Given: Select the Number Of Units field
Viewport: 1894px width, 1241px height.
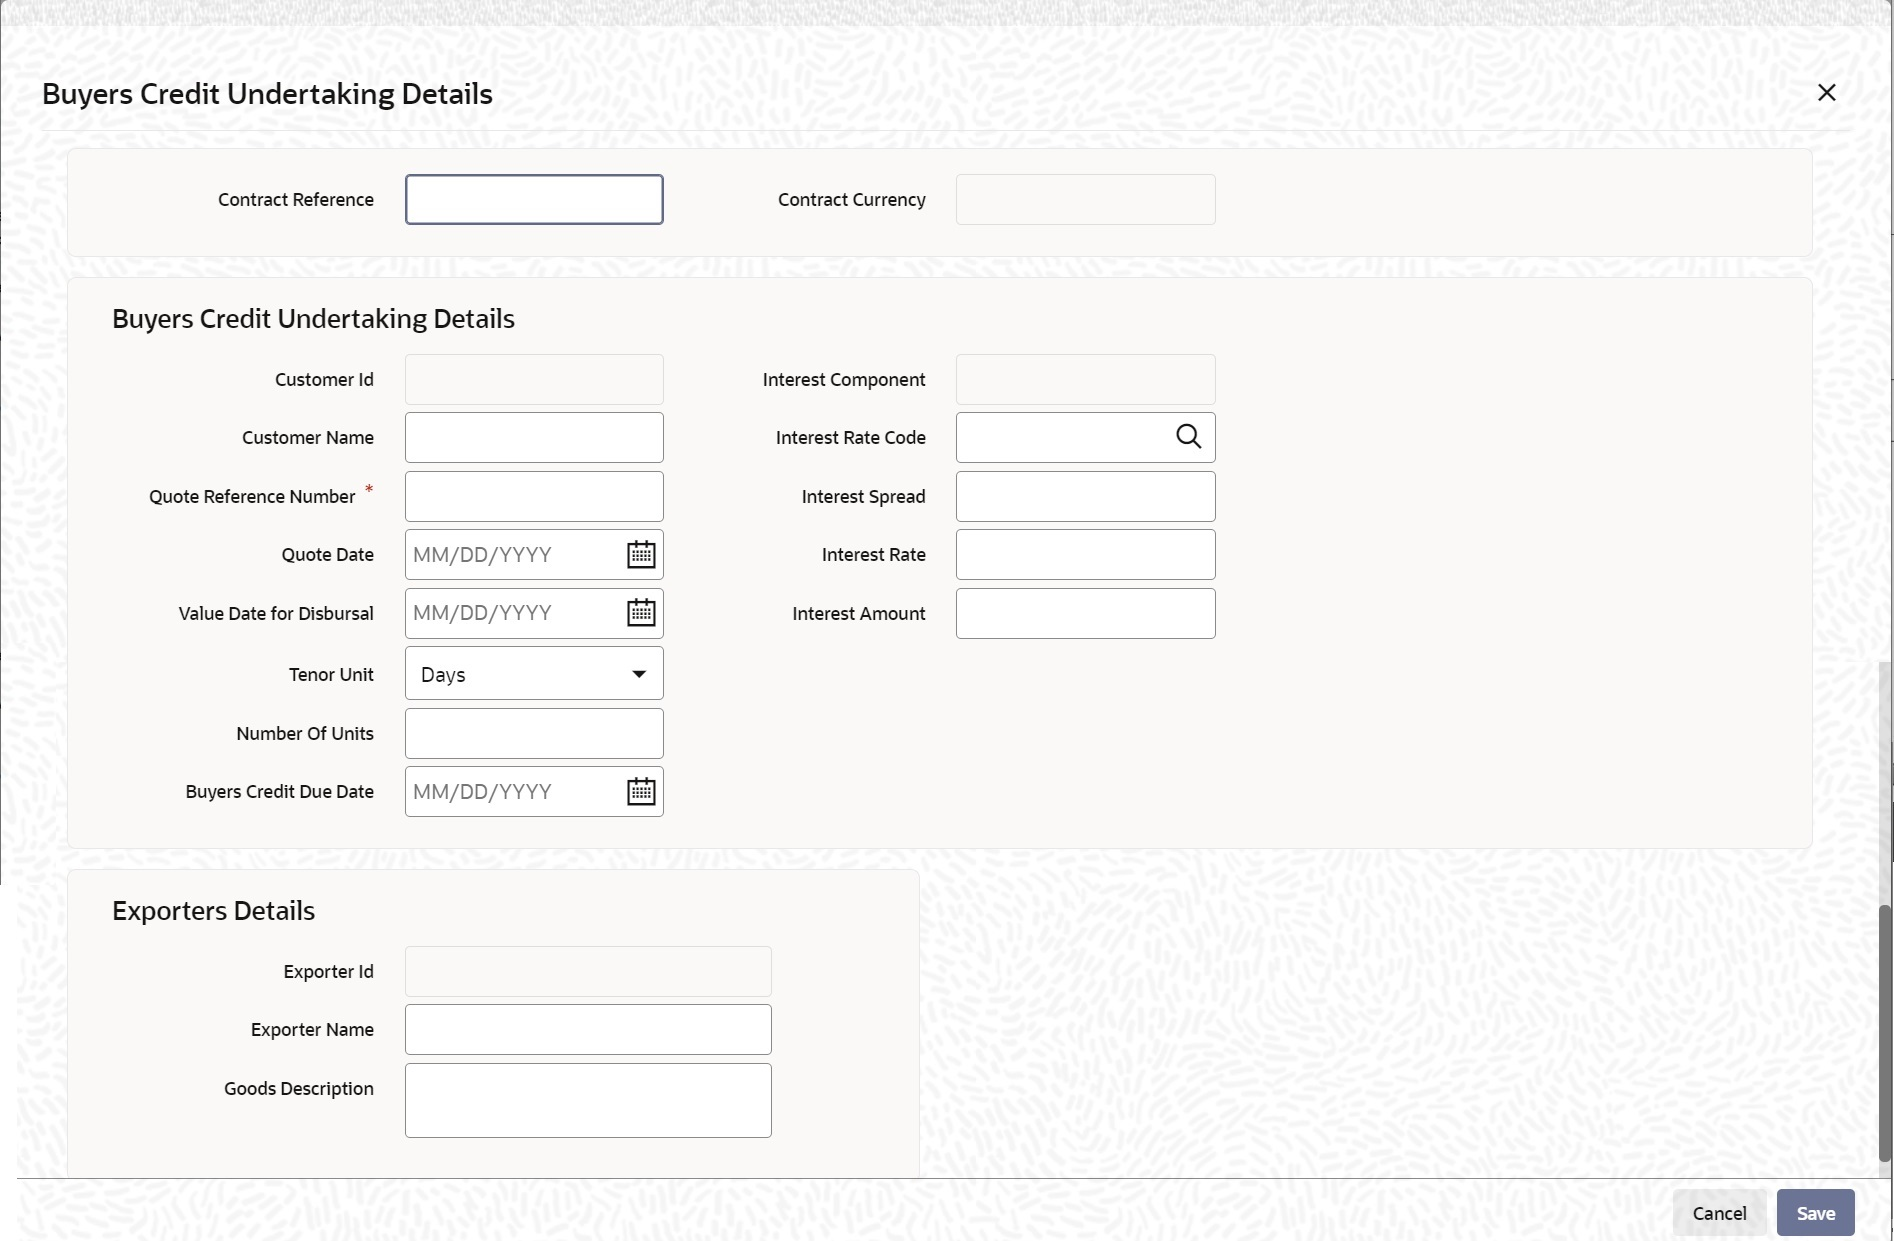Looking at the screenshot, I should click(534, 733).
